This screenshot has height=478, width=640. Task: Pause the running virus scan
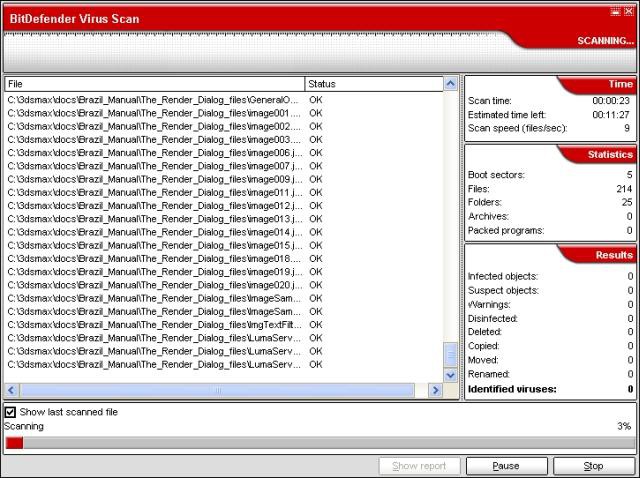pos(506,466)
